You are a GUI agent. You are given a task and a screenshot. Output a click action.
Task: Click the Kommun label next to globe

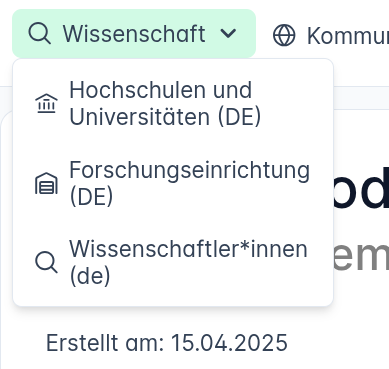(x=348, y=36)
